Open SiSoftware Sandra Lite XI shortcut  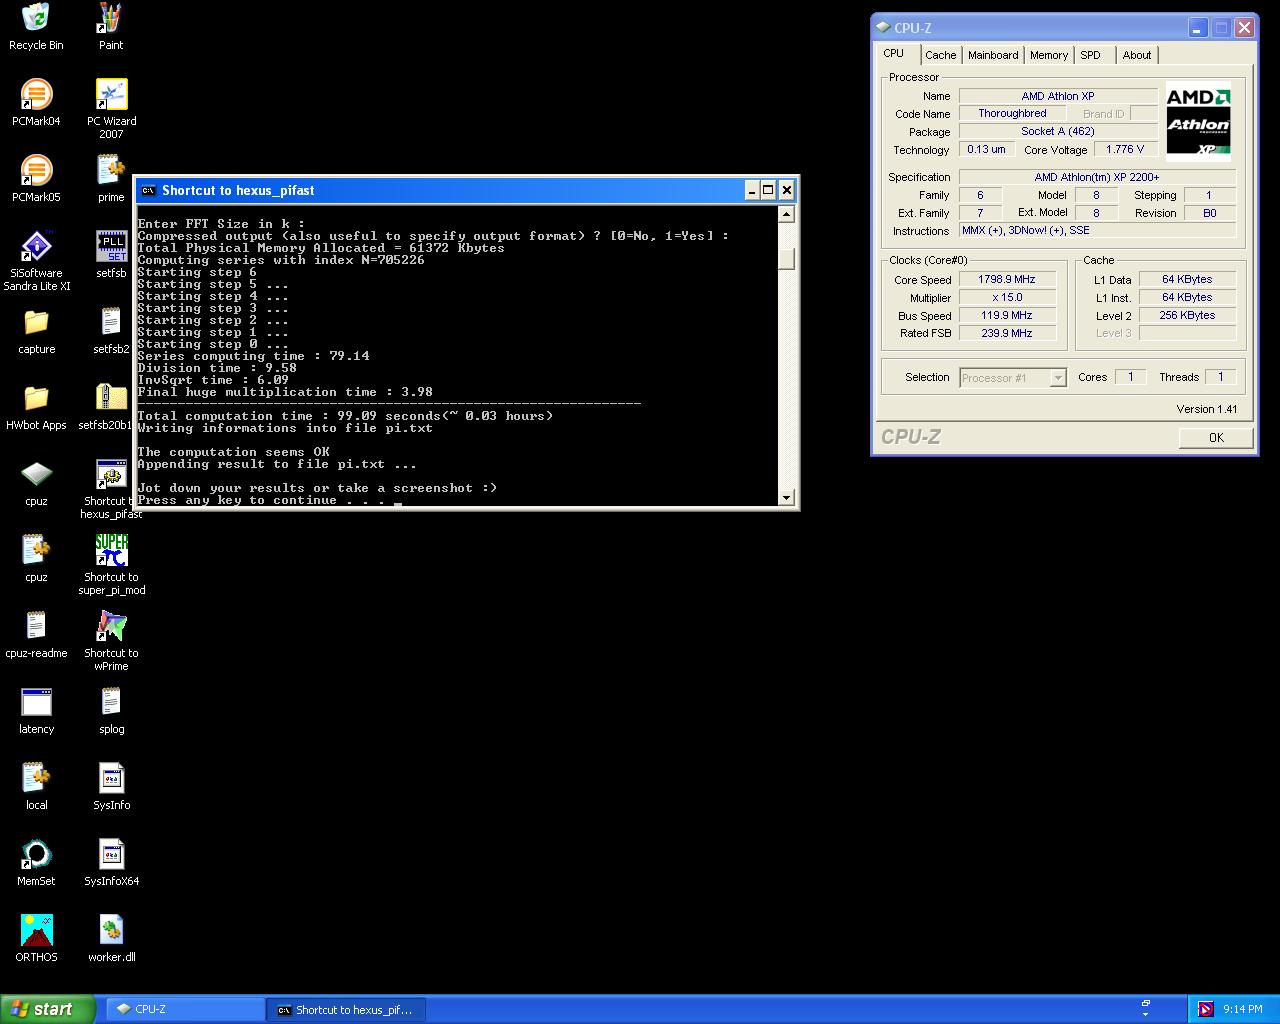[x=36, y=247]
